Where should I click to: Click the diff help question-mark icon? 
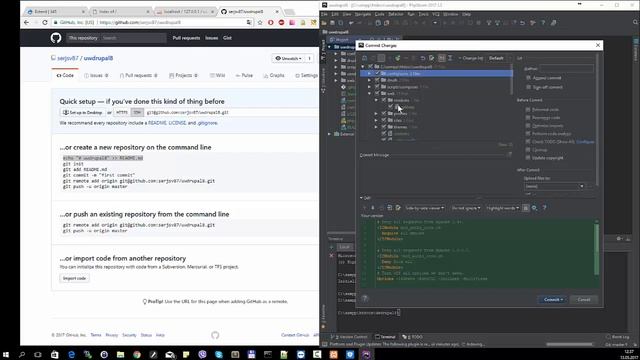[x=544, y=208]
